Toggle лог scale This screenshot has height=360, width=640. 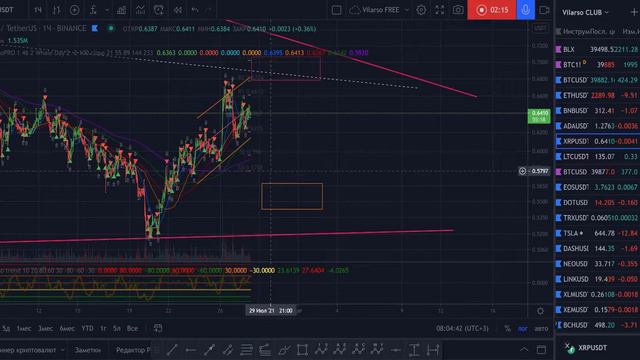522,328
